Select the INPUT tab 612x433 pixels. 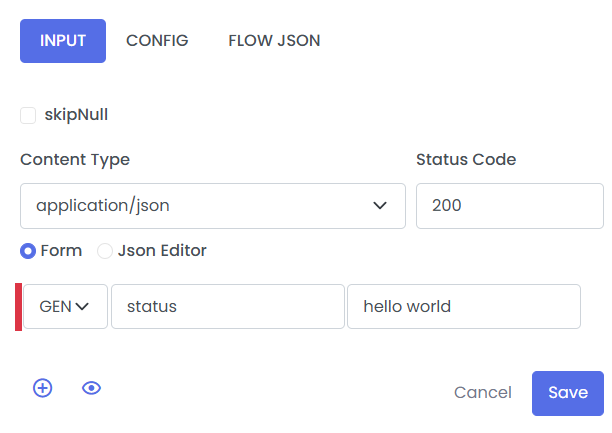tap(63, 41)
